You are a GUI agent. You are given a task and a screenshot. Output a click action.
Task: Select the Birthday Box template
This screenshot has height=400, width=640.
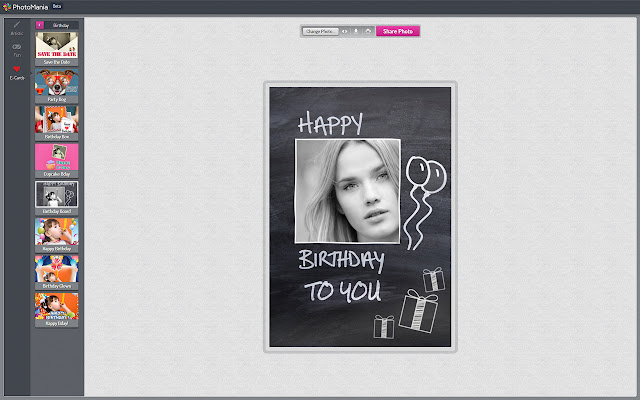tap(57, 121)
